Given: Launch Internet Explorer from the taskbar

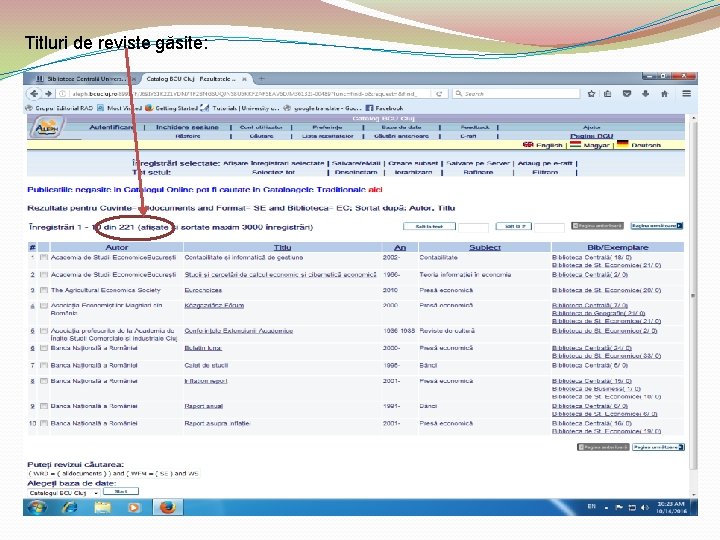Looking at the screenshot, I should (70, 507).
